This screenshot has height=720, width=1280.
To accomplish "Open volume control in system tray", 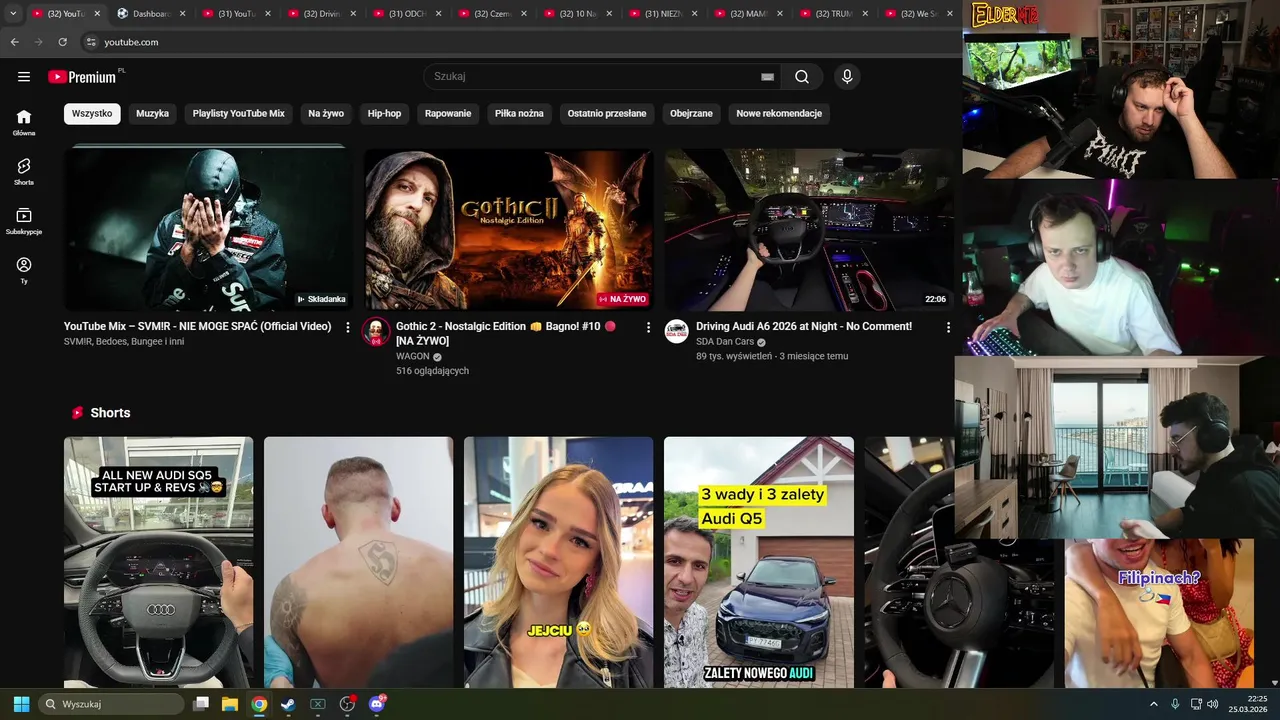I will (x=1212, y=704).
